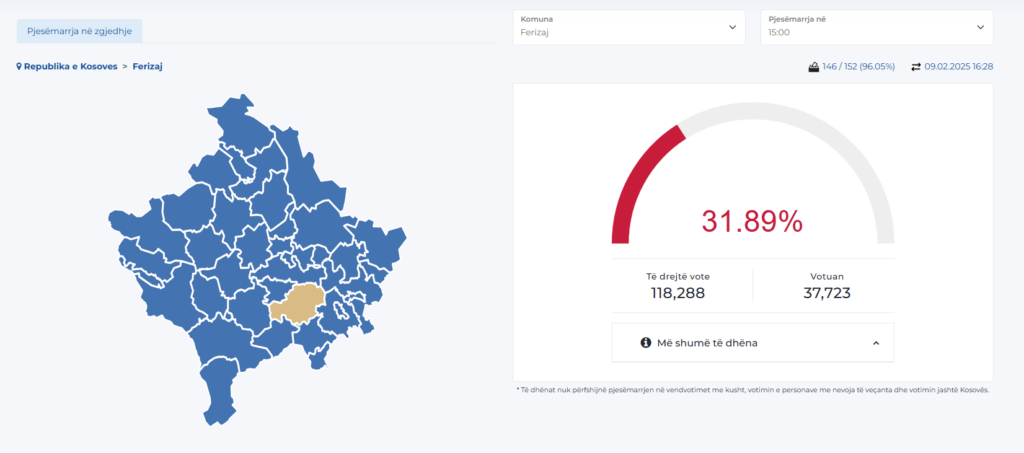Select the southernmost blue municipality on the map
The height and width of the screenshot is (453, 1024).
[220, 395]
